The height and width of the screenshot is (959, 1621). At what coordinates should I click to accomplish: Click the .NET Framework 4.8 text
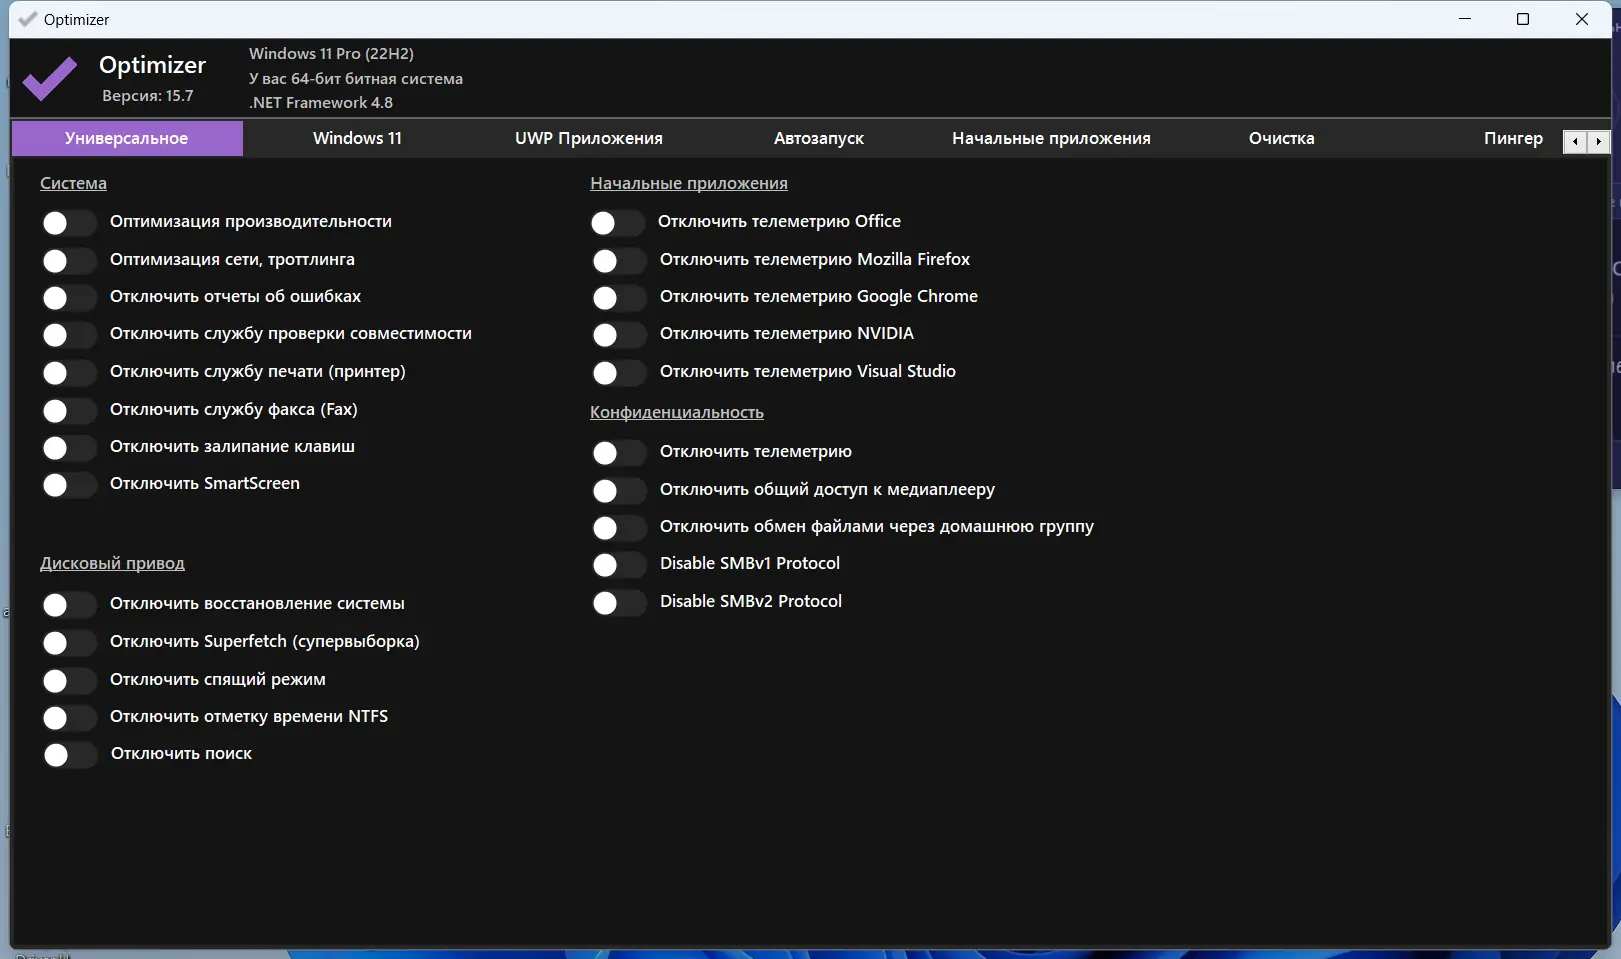pyautogui.click(x=321, y=102)
